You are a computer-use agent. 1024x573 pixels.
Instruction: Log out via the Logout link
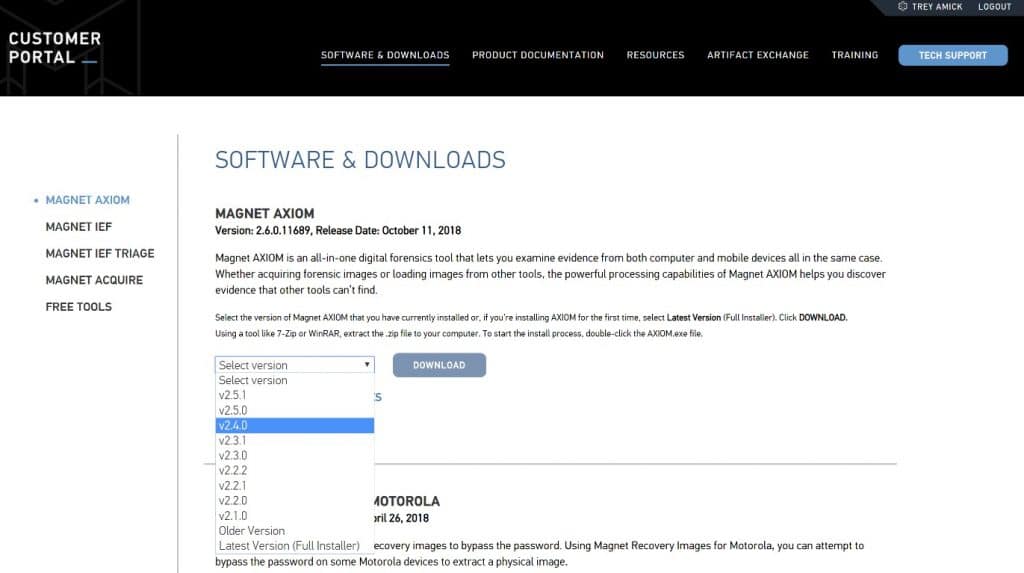coord(994,7)
